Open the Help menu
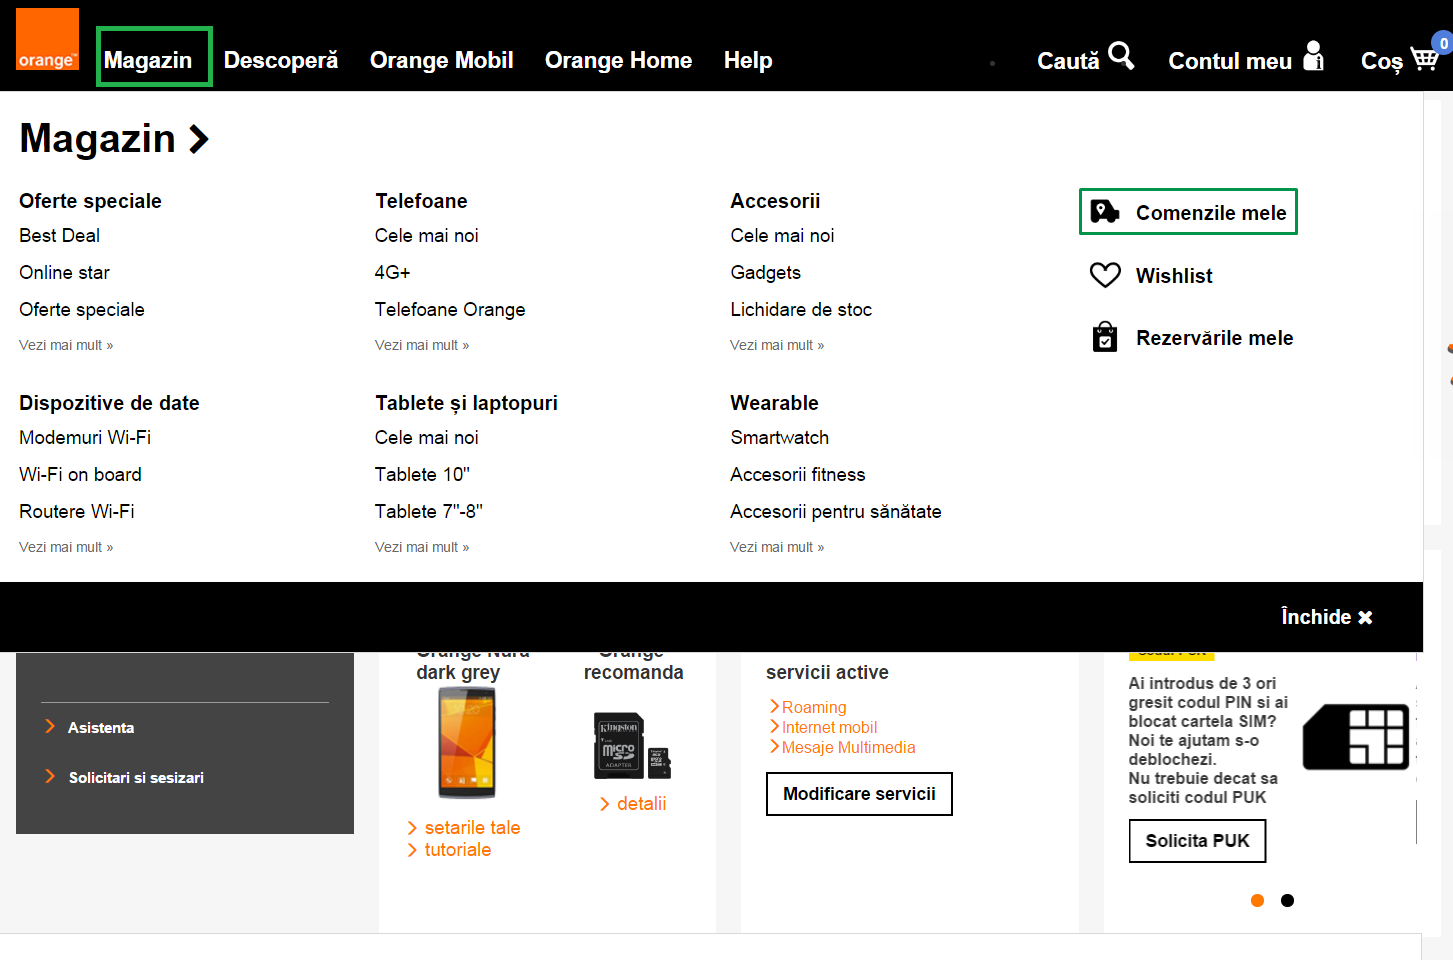Screen dimensions: 1453x960 pyautogui.click(x=748, y=60)
